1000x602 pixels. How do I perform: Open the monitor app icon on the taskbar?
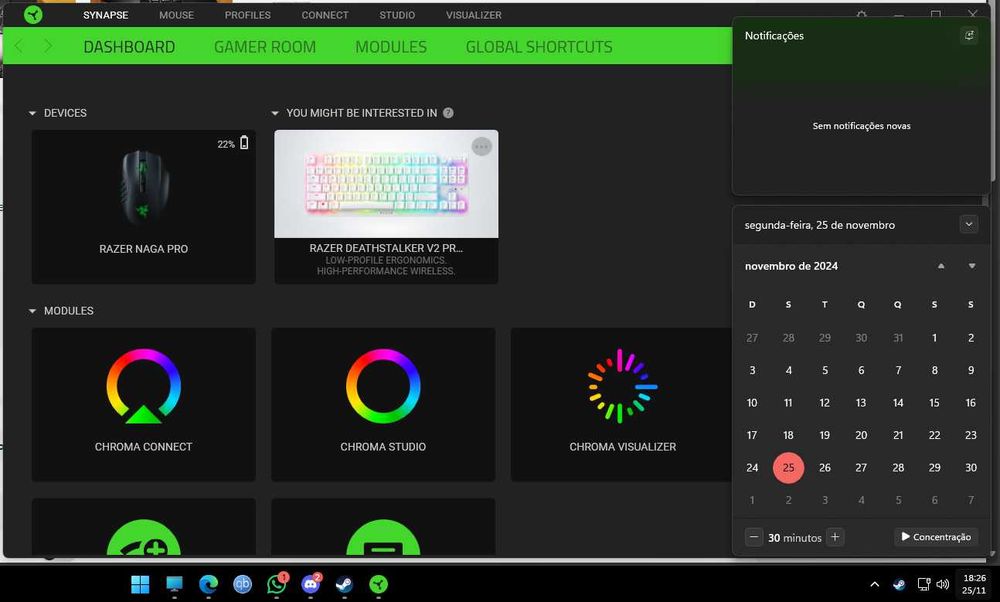[174, 584]
